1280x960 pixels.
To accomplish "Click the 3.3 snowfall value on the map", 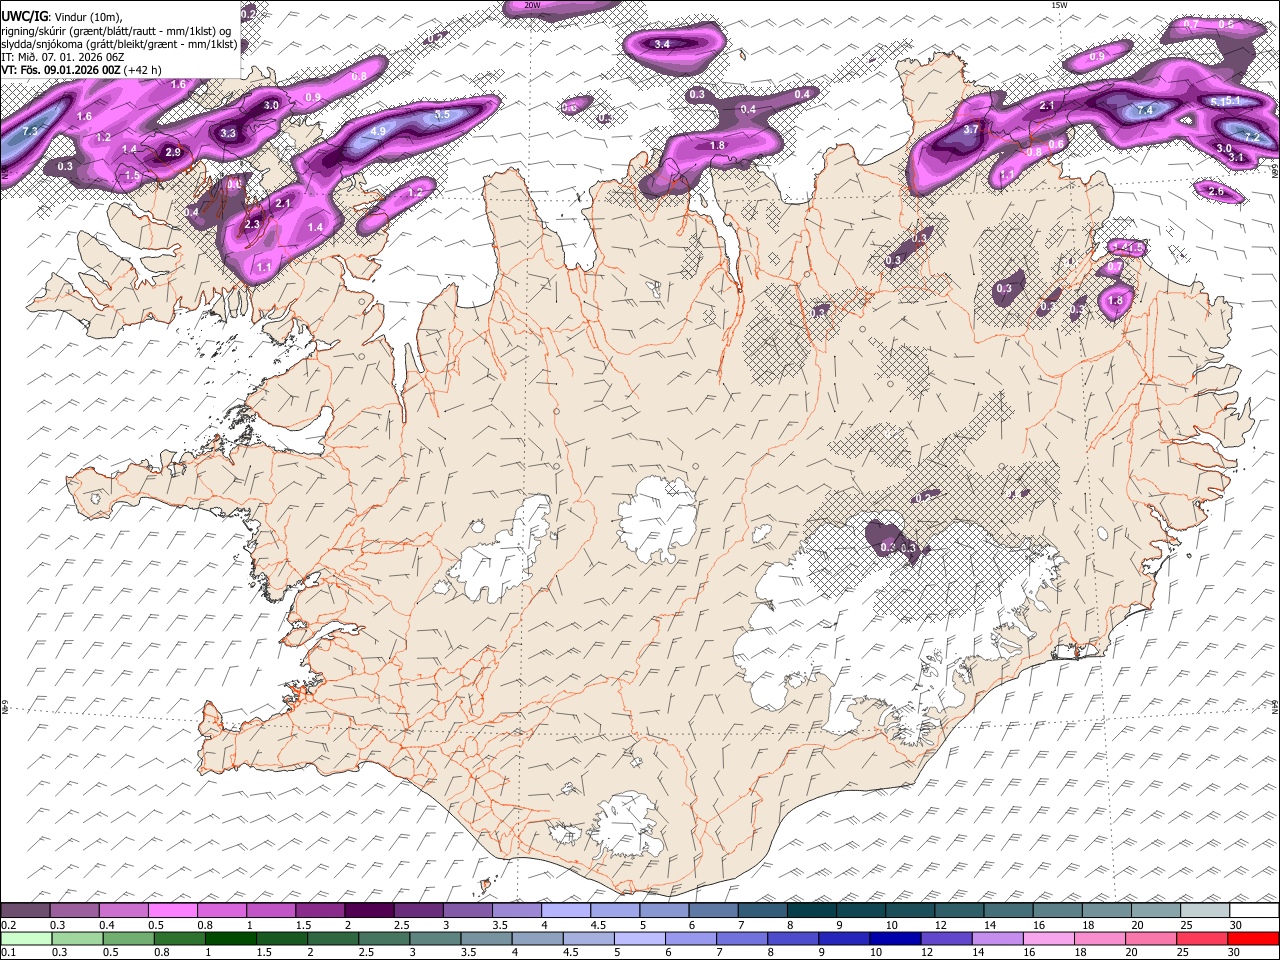I will click(x=228, y=133).
